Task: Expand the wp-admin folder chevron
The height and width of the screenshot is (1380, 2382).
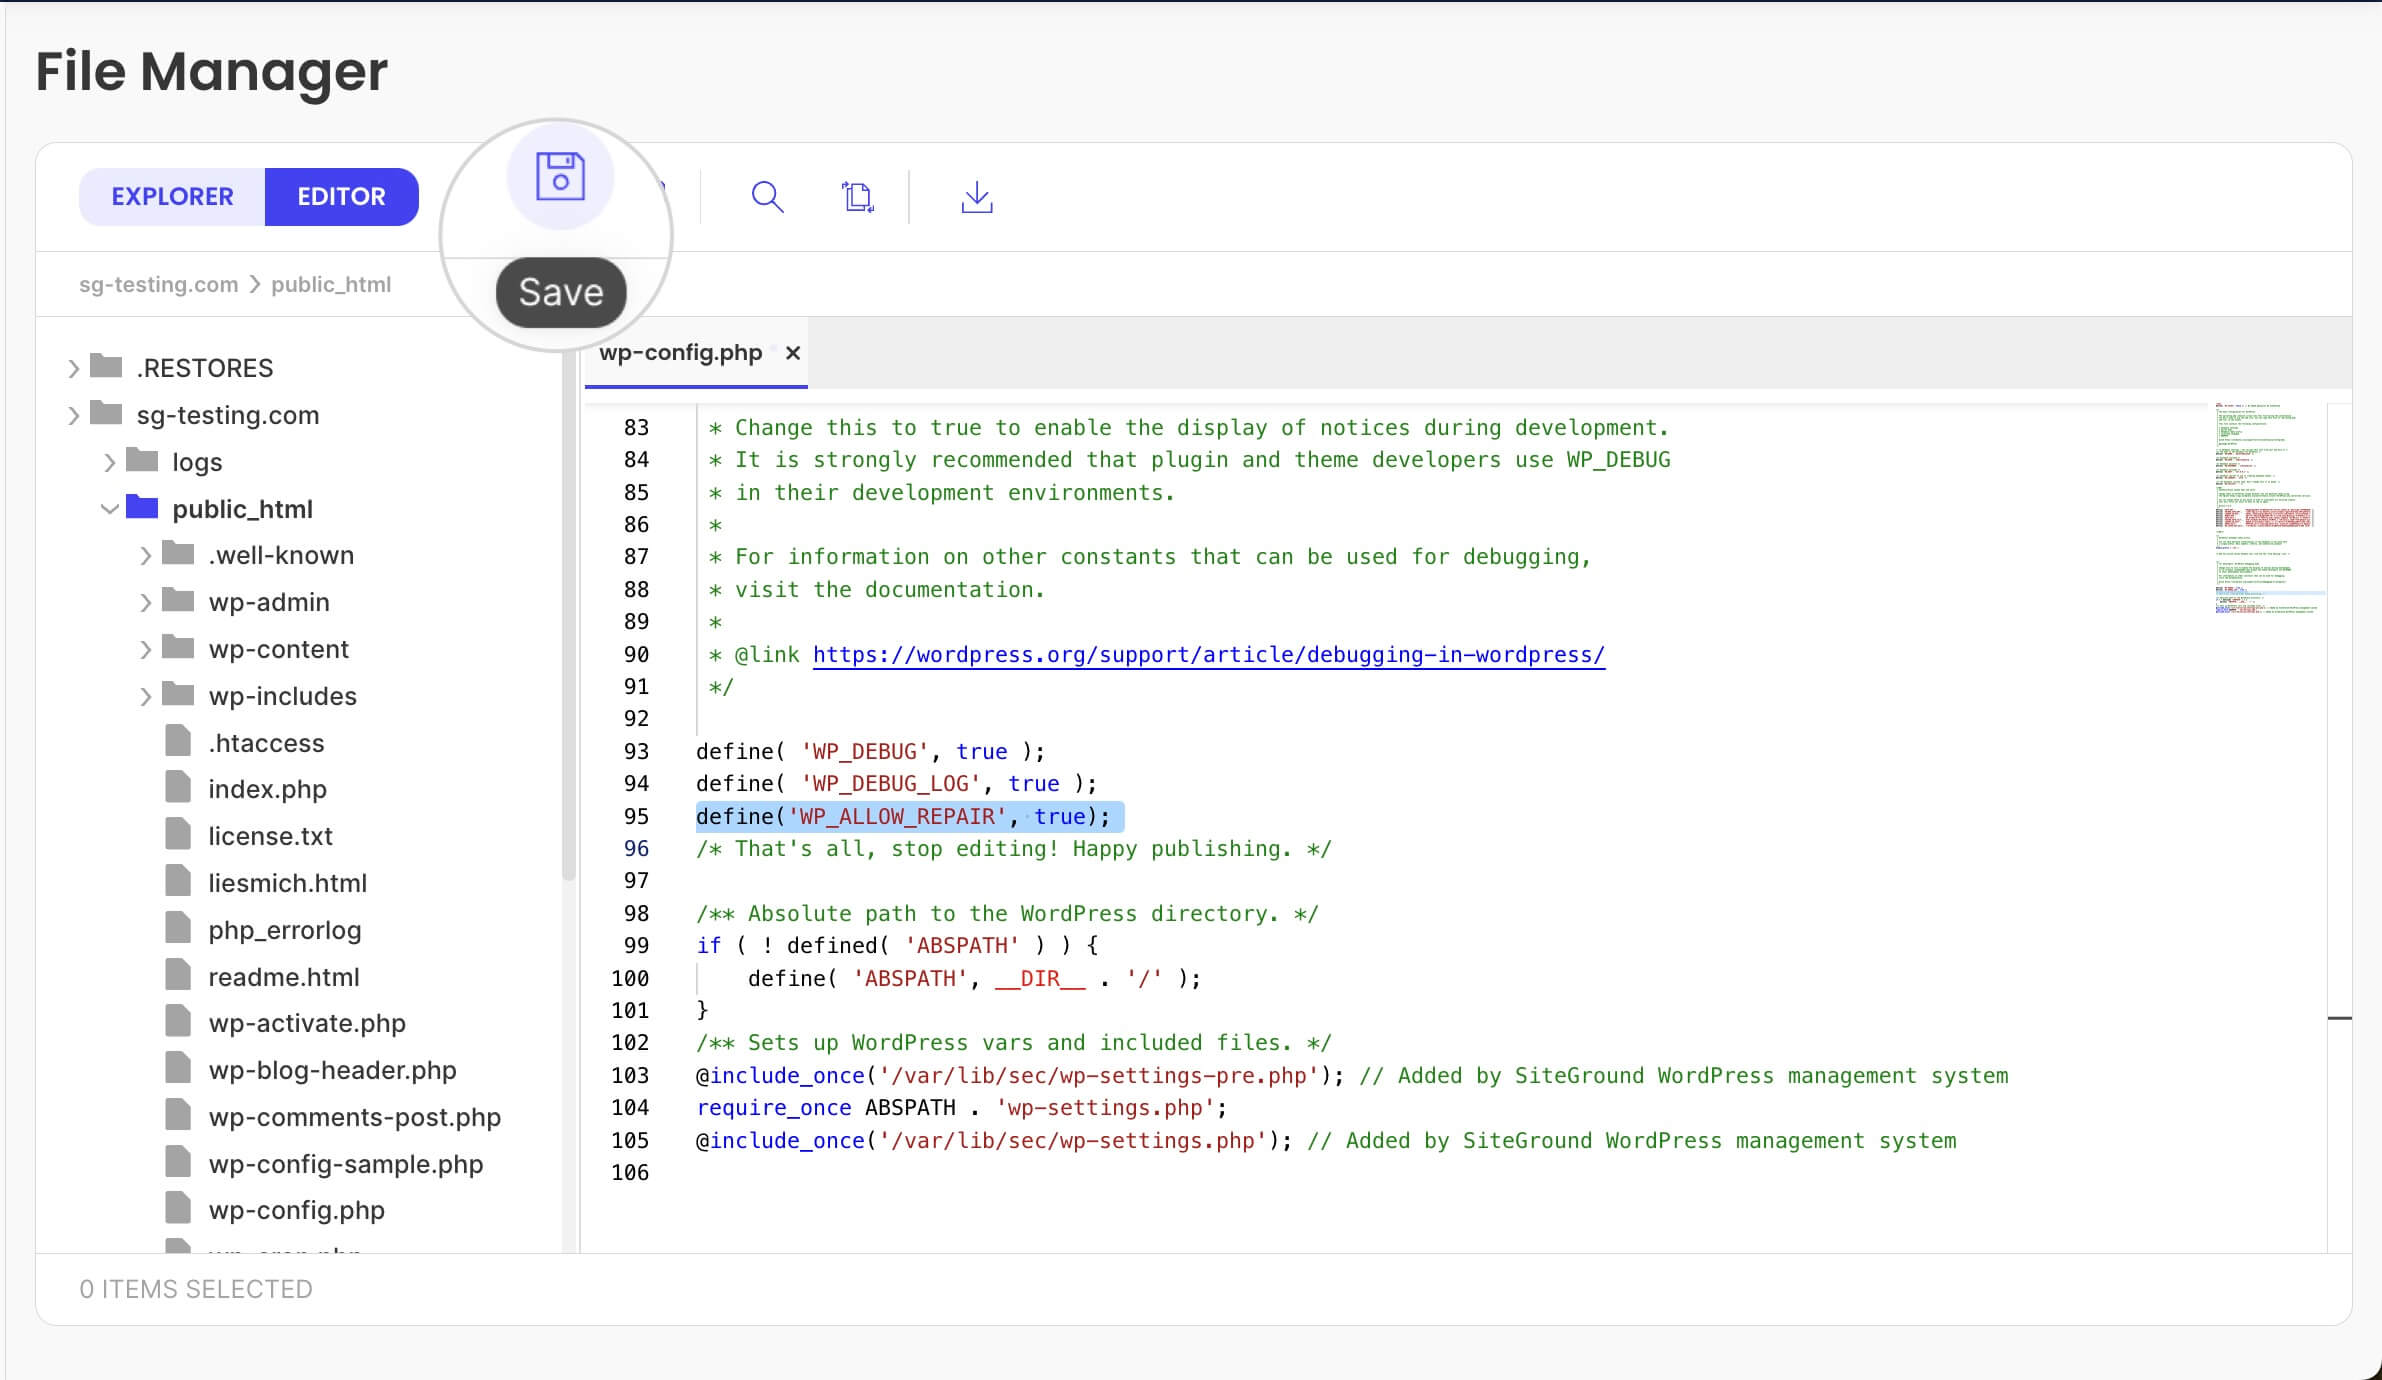Action: click(145, 602)
